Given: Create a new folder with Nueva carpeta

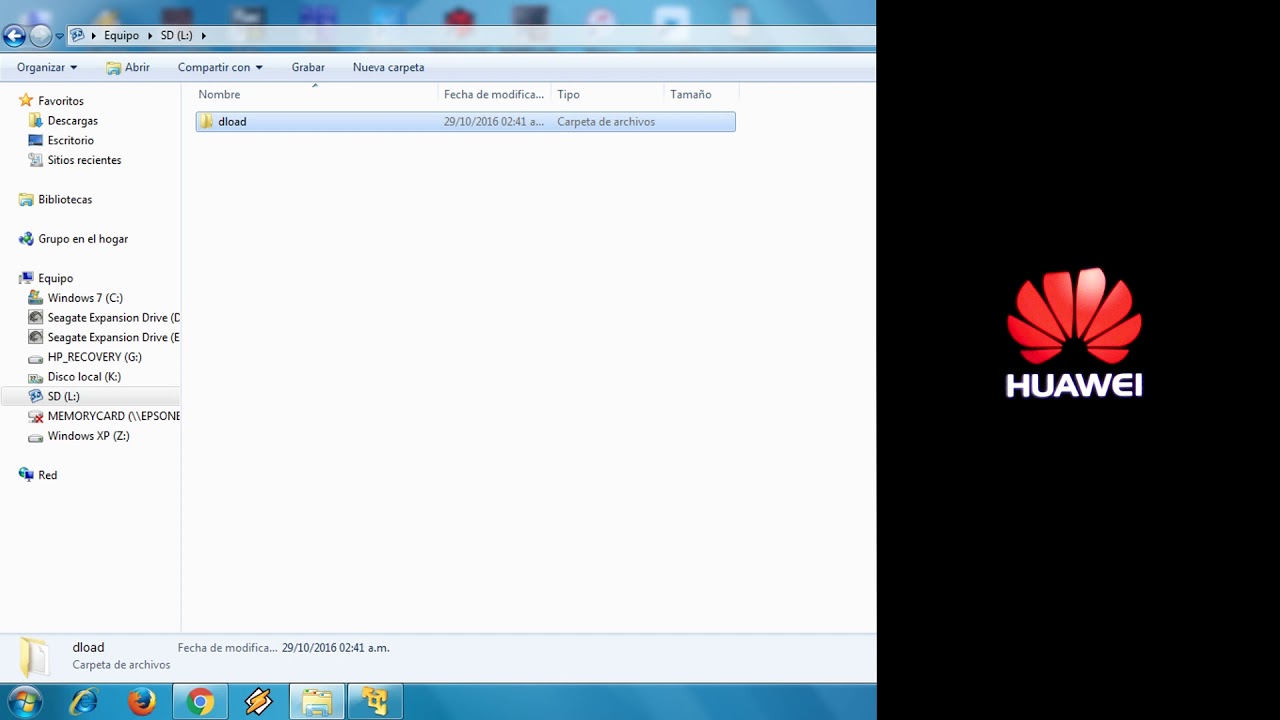Looking at the screenshot, I should click(x=388, y=67).
